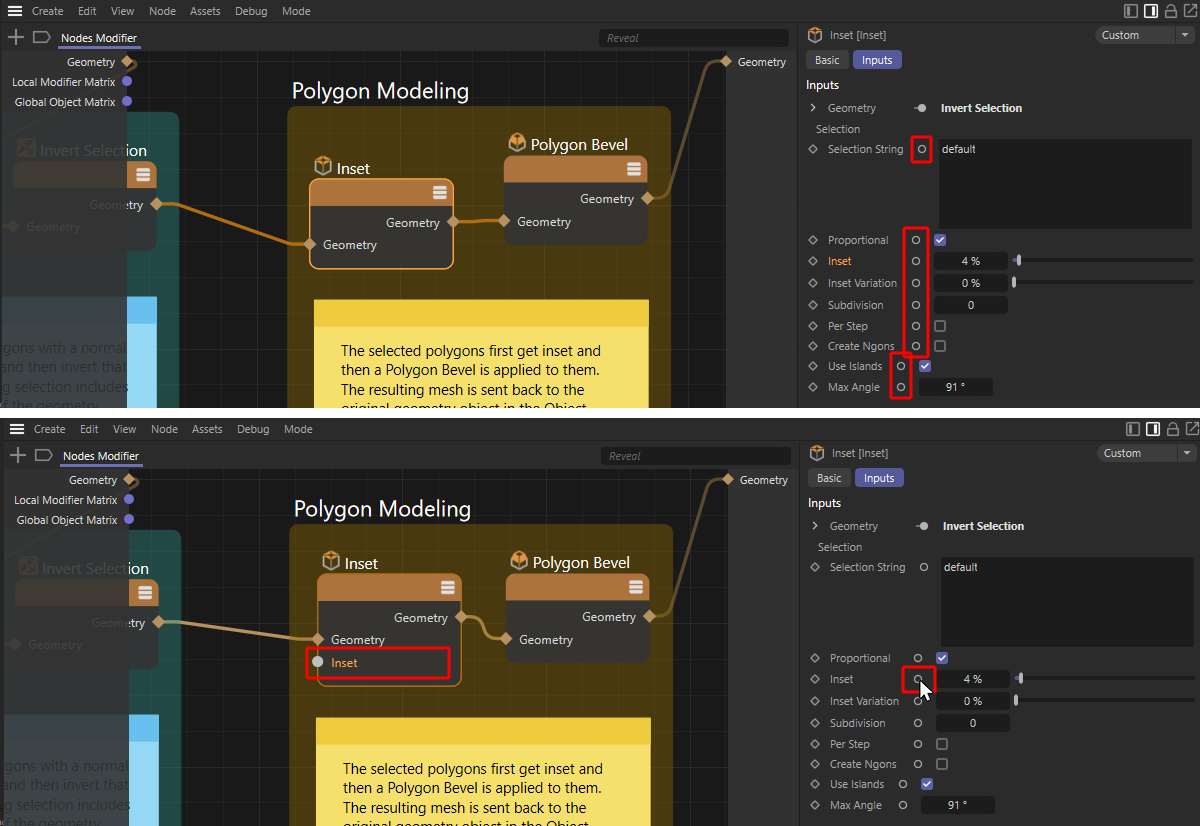Click Inset [Inset] cube icon in top attribute panel
1200x826 pixels.
point(816,35)
